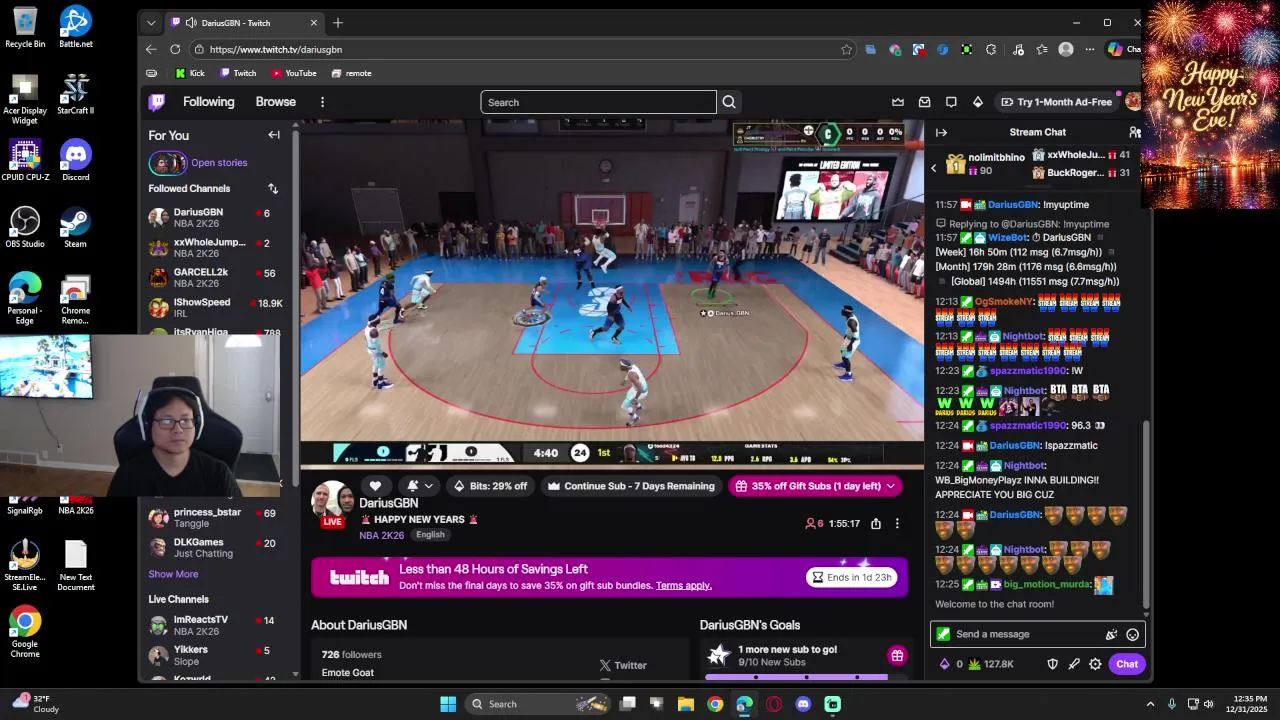
Task: Click the NBA 2K26 category link under stream title
Action: click(382, 535)
